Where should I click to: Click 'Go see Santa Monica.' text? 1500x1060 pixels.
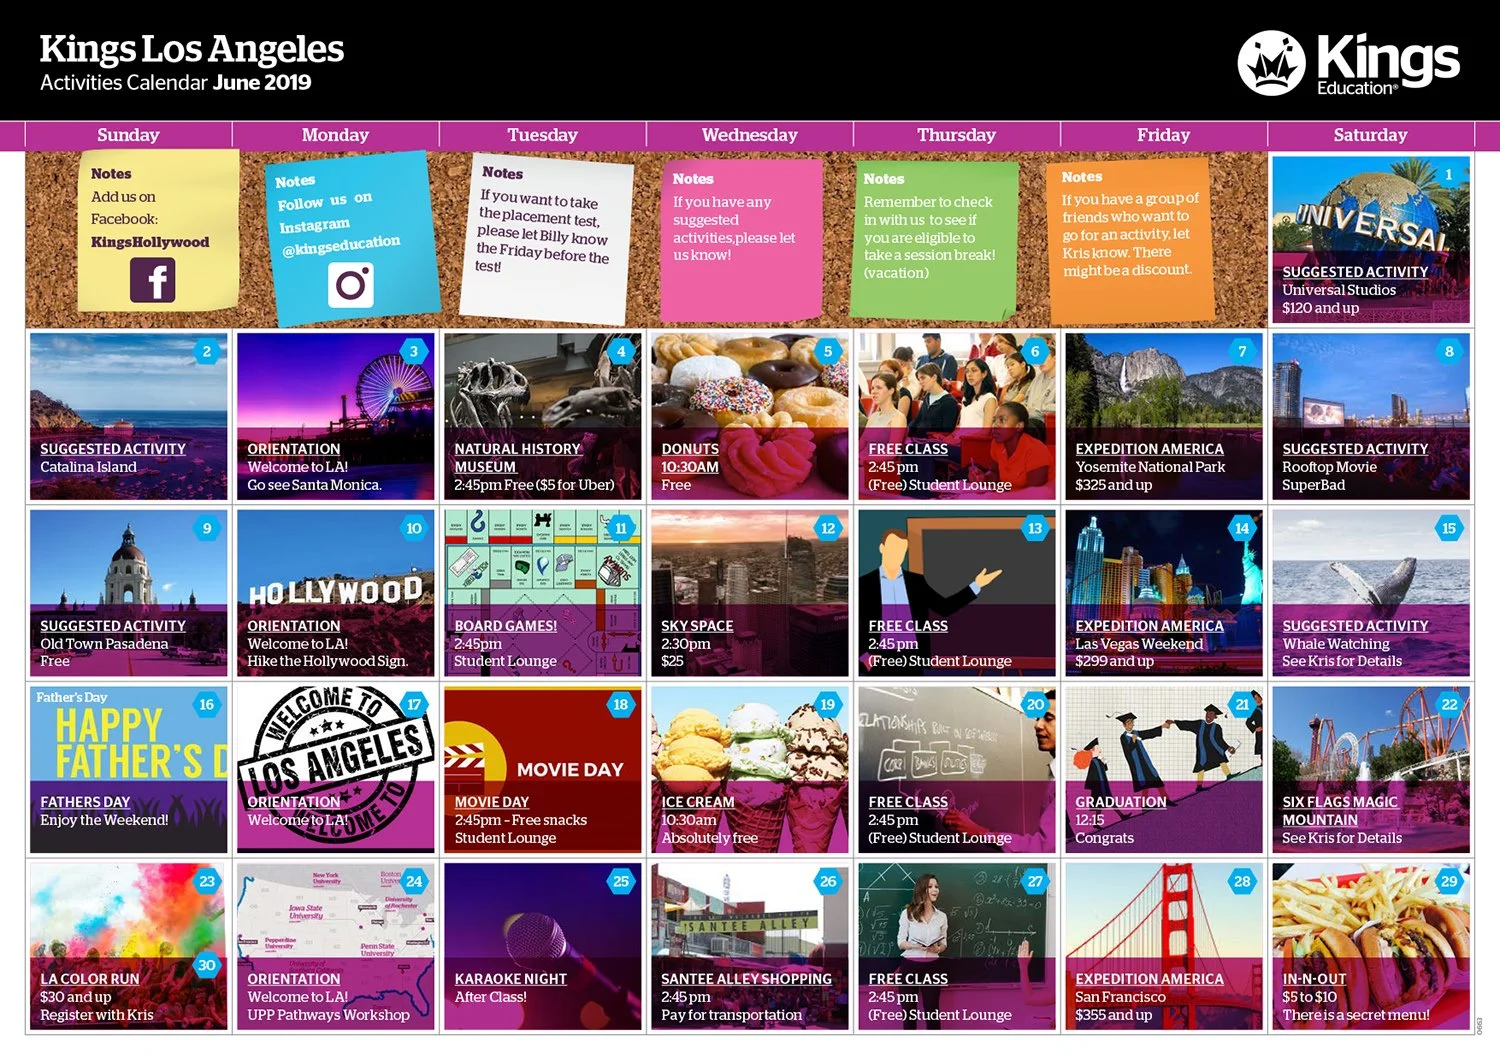[x=314, y=485]
